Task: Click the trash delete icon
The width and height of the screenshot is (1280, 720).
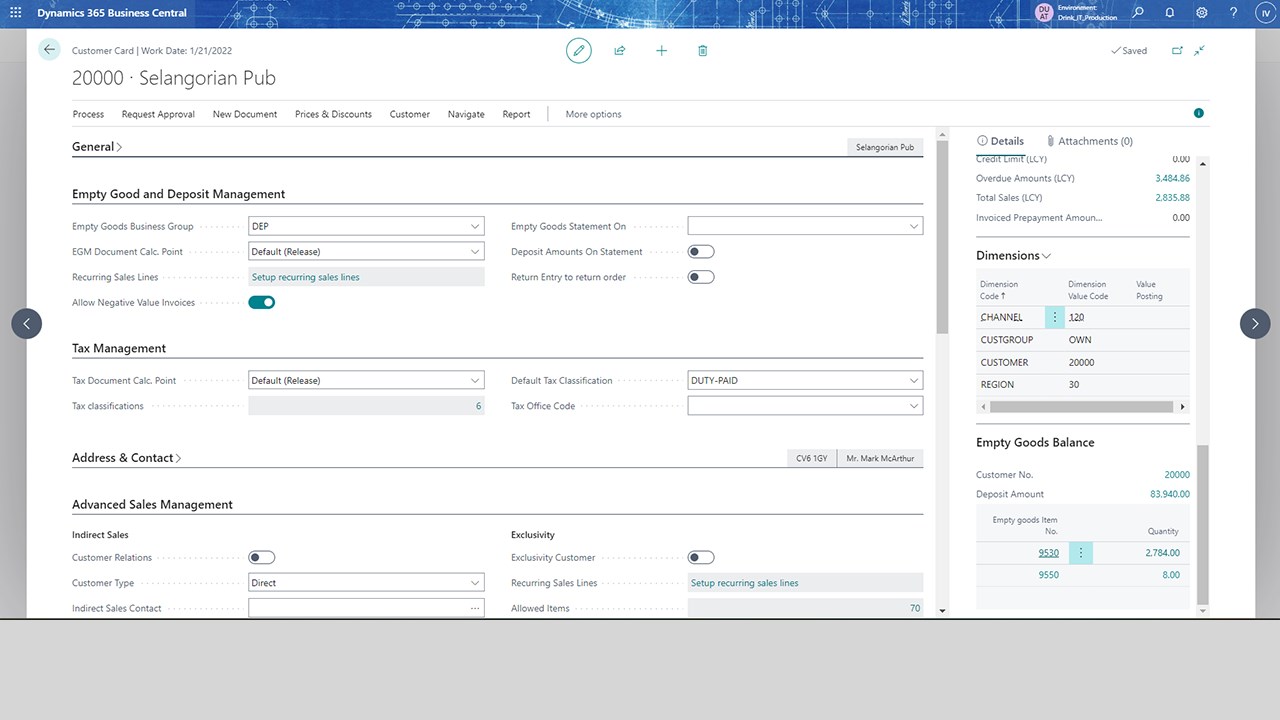Action: [703, 51]
